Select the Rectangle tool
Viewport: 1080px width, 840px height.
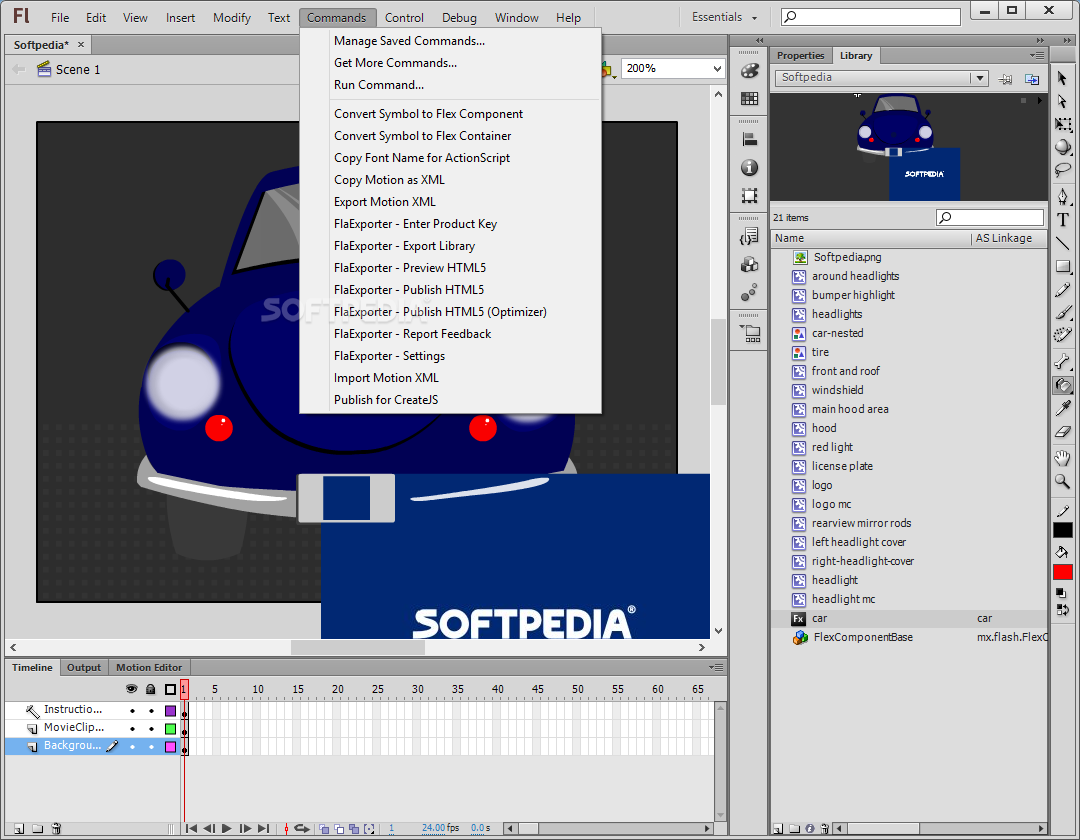click(x=1063, y=266)
